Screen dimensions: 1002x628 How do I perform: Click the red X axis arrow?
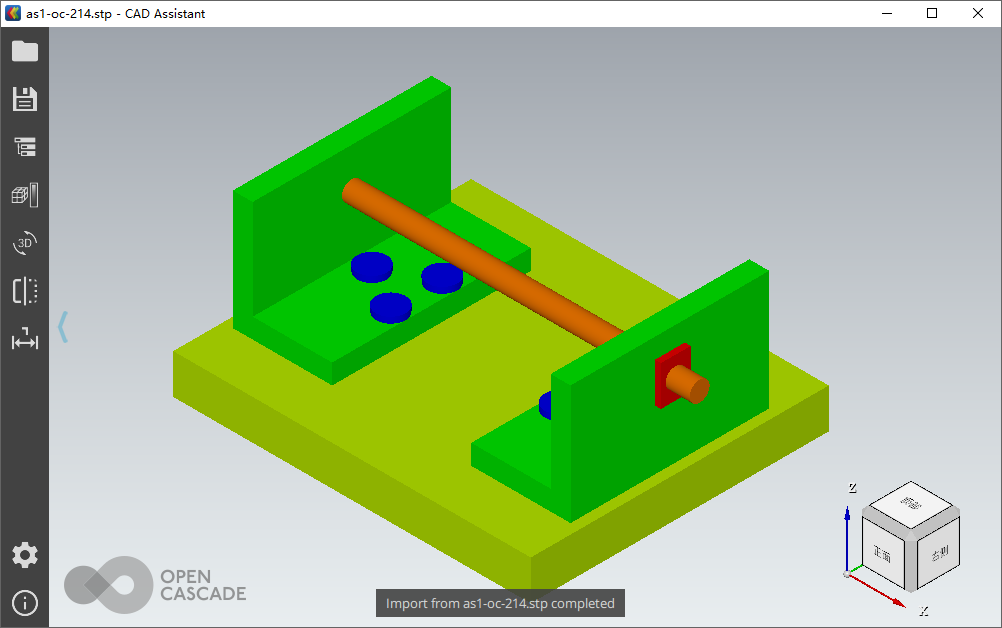879,590
